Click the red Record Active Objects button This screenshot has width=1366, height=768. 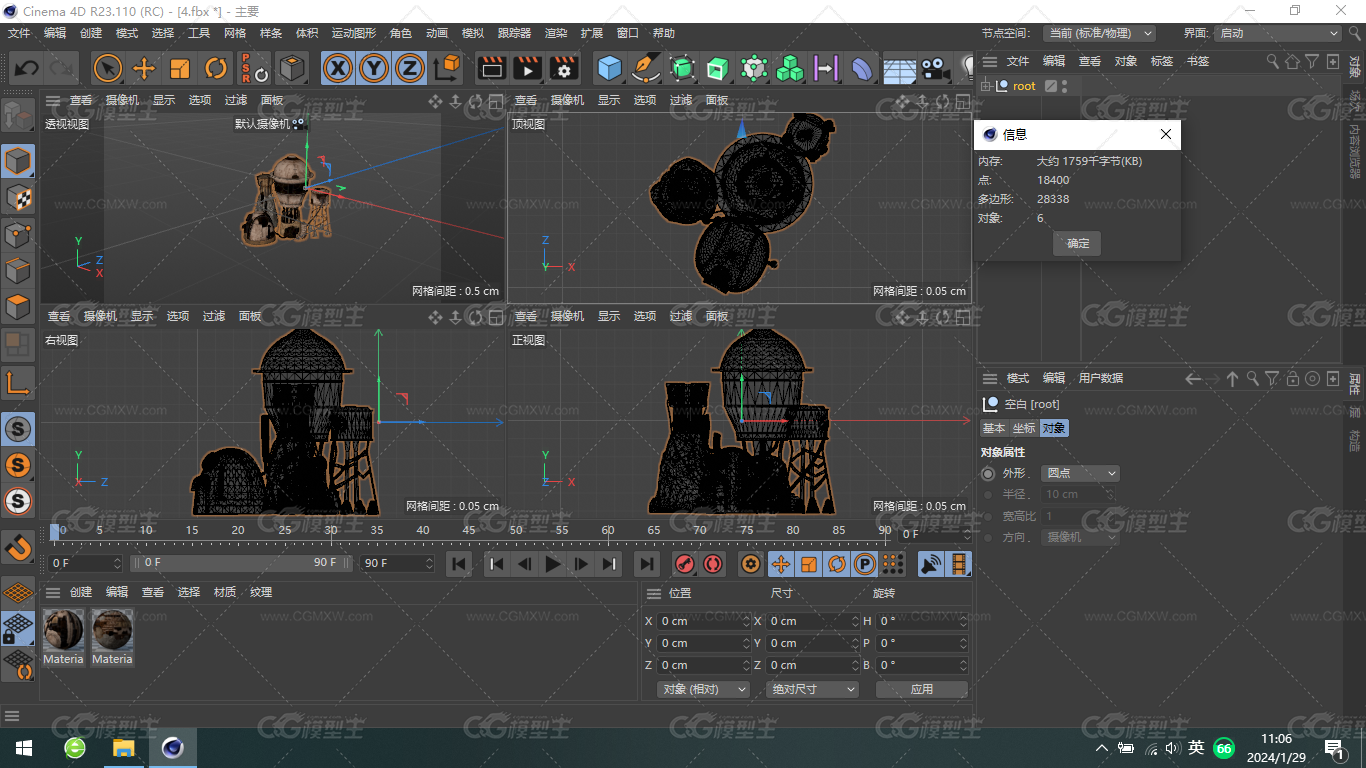684,564
